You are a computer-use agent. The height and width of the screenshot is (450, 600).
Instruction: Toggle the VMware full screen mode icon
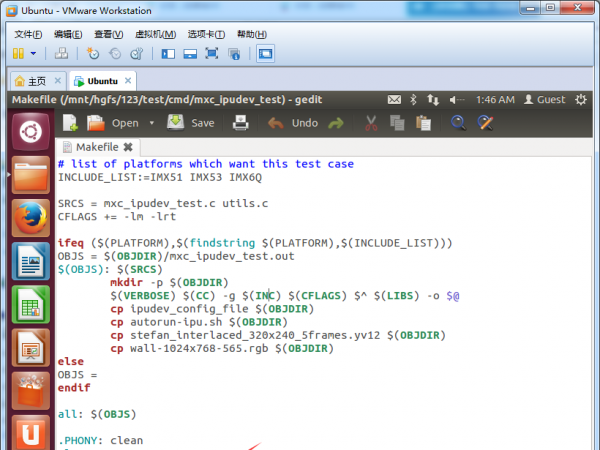click(211, 53)
